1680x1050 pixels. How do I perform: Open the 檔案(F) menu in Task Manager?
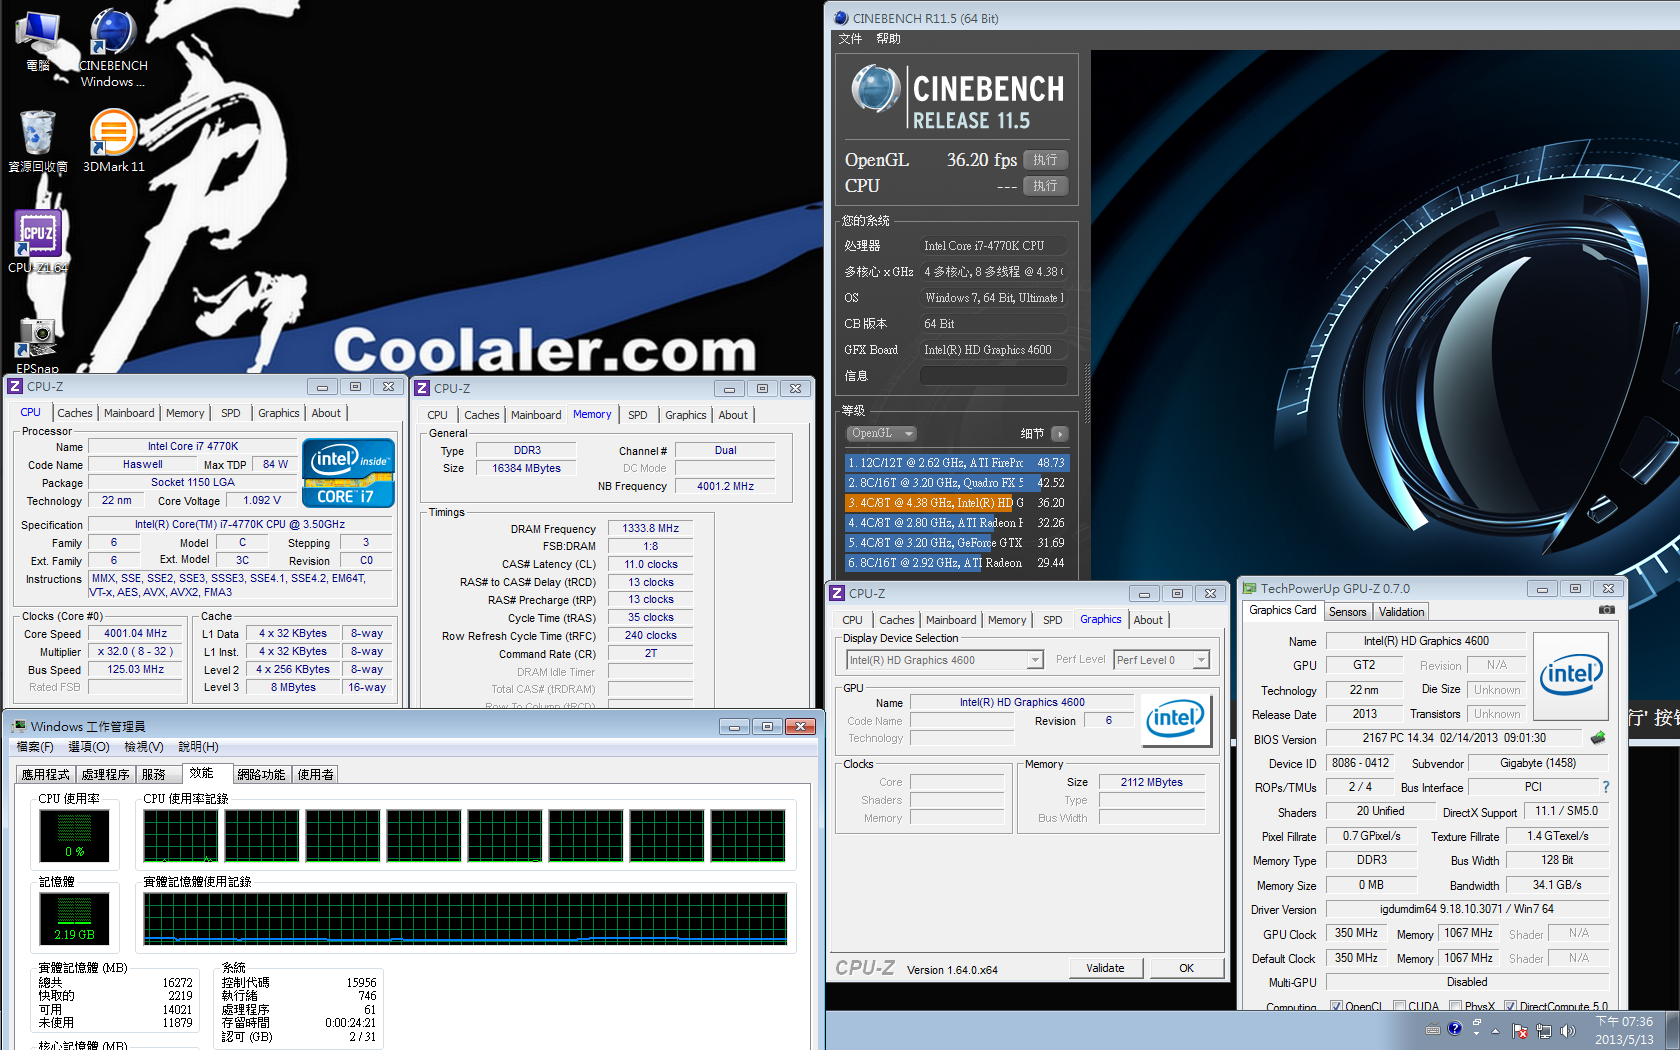(35, 747)
